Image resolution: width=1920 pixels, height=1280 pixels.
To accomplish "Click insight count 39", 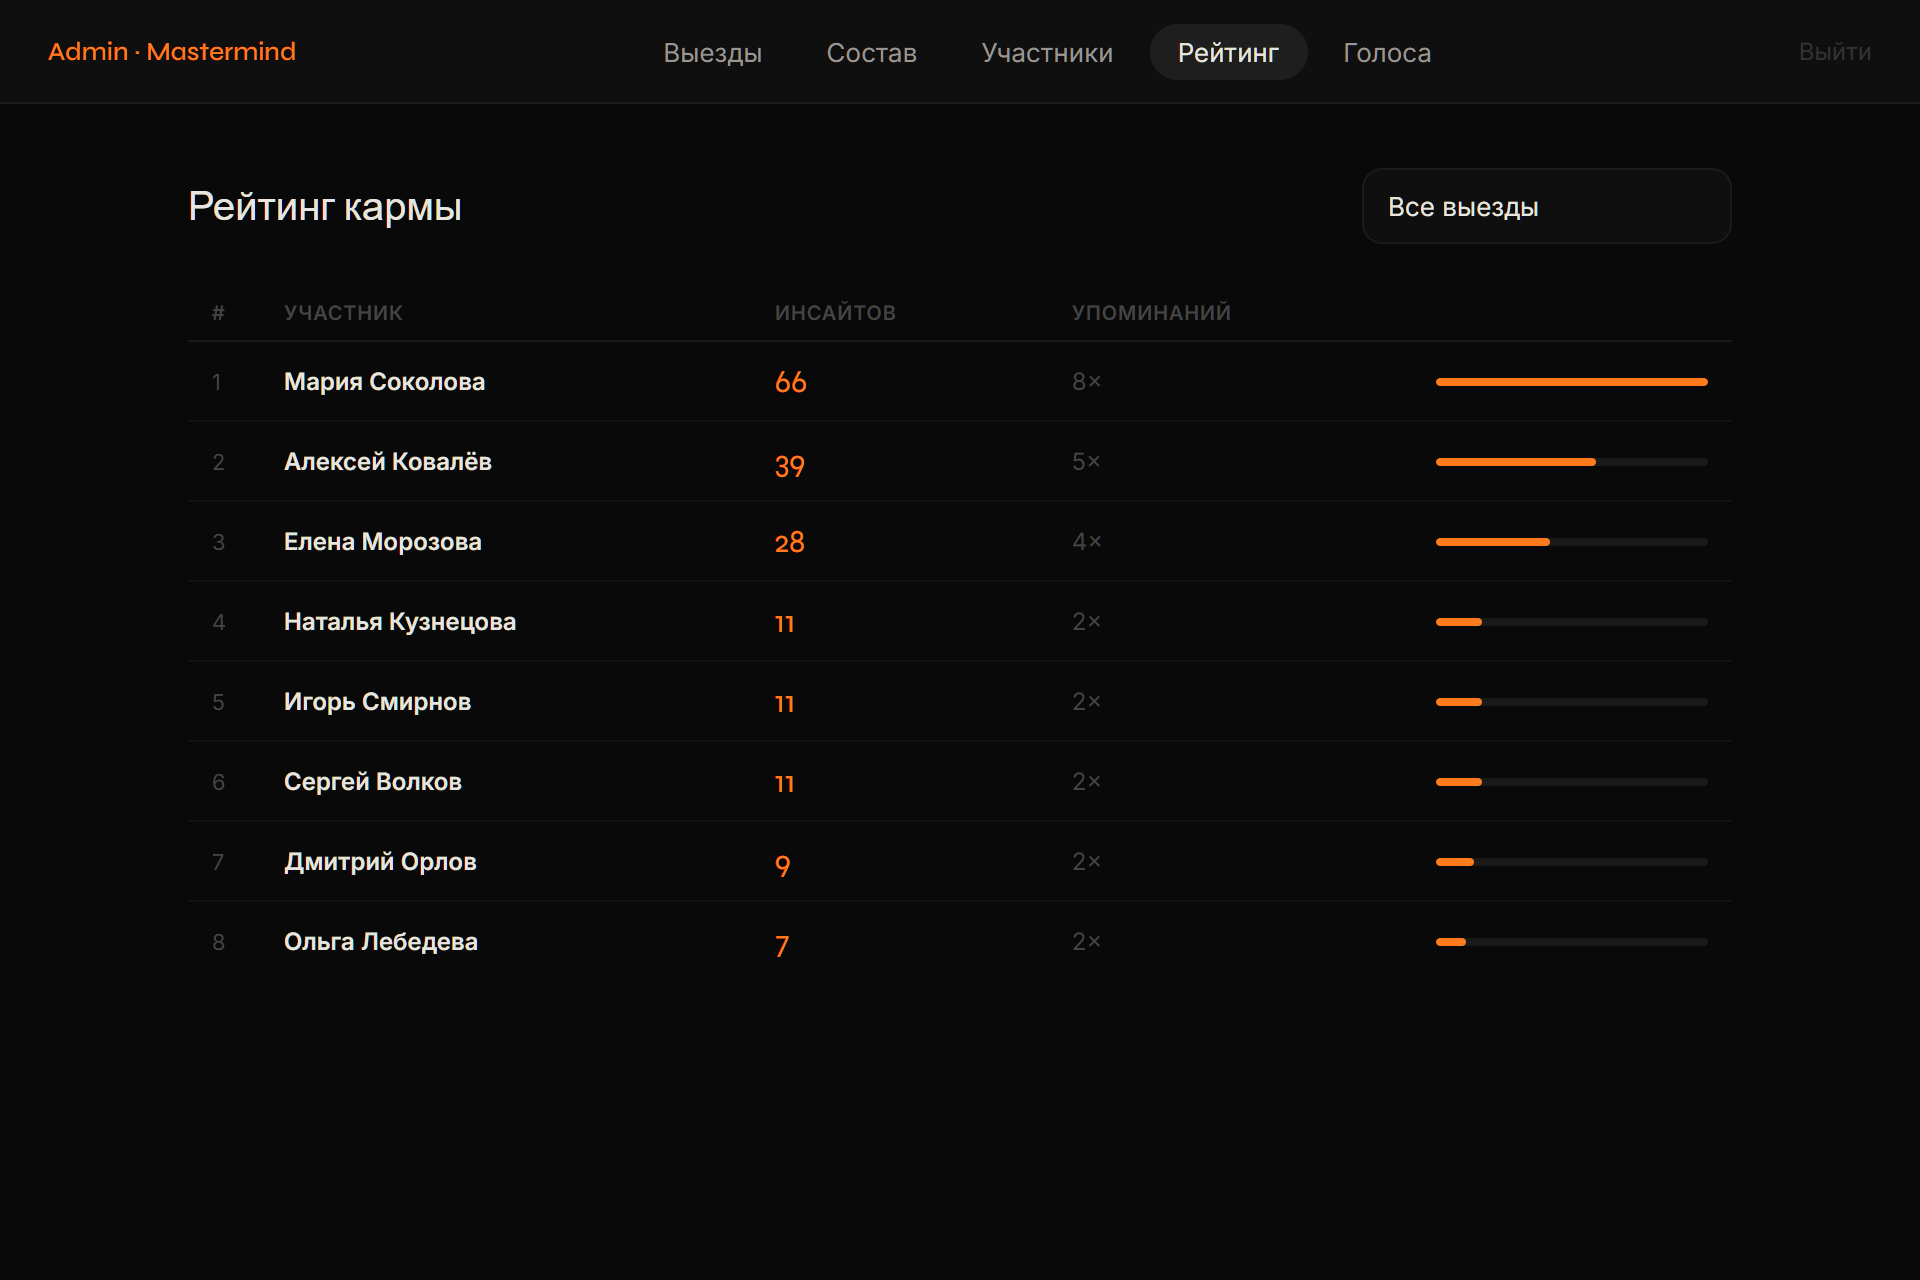I will [x=790, y=466].
